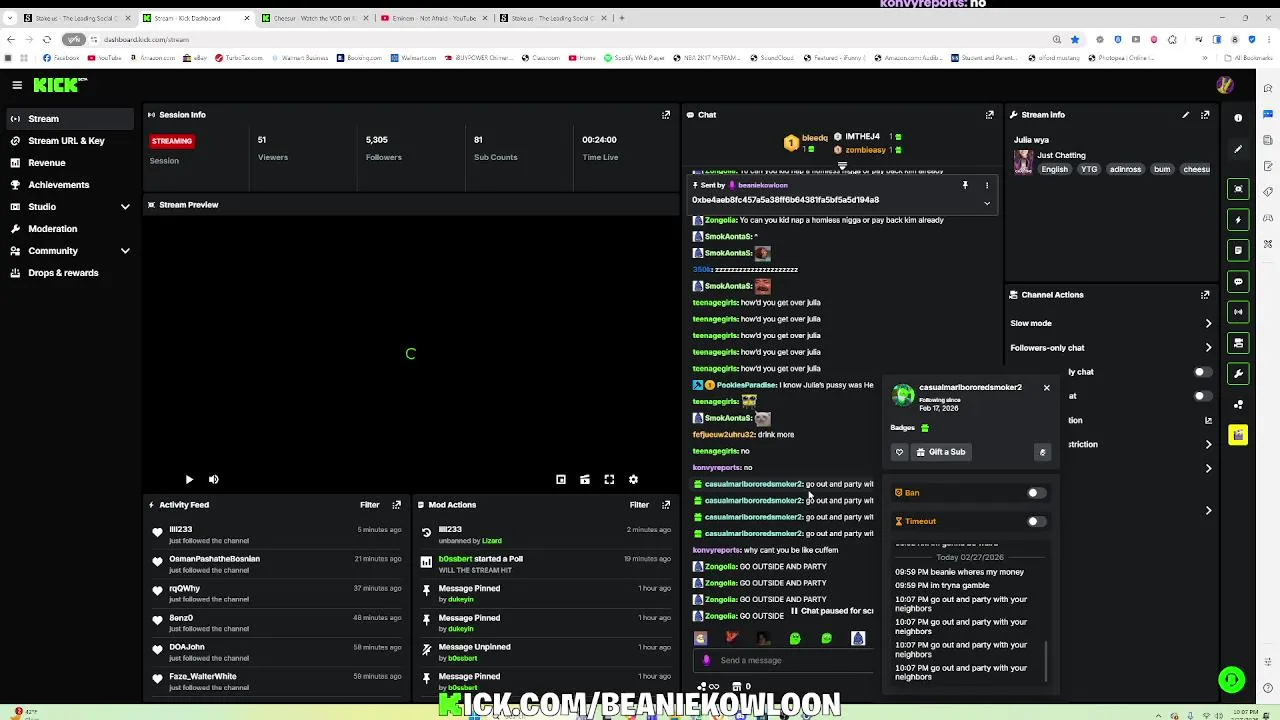1280x720 pixels.
Task: Click the English stream tag
Action: (x=1054, y=169)
